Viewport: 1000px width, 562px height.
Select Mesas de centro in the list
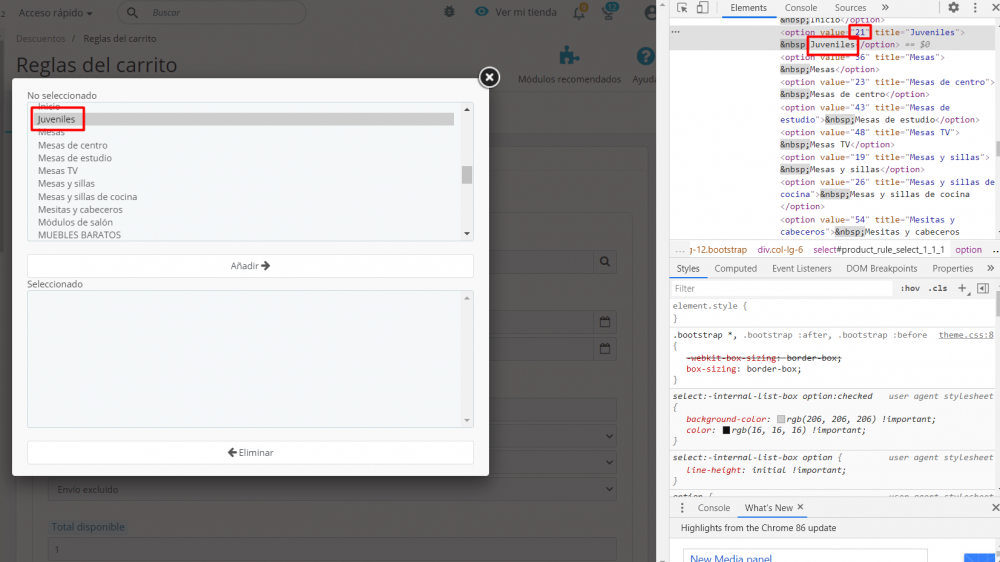pyautogui.click(x=73, y=145)
